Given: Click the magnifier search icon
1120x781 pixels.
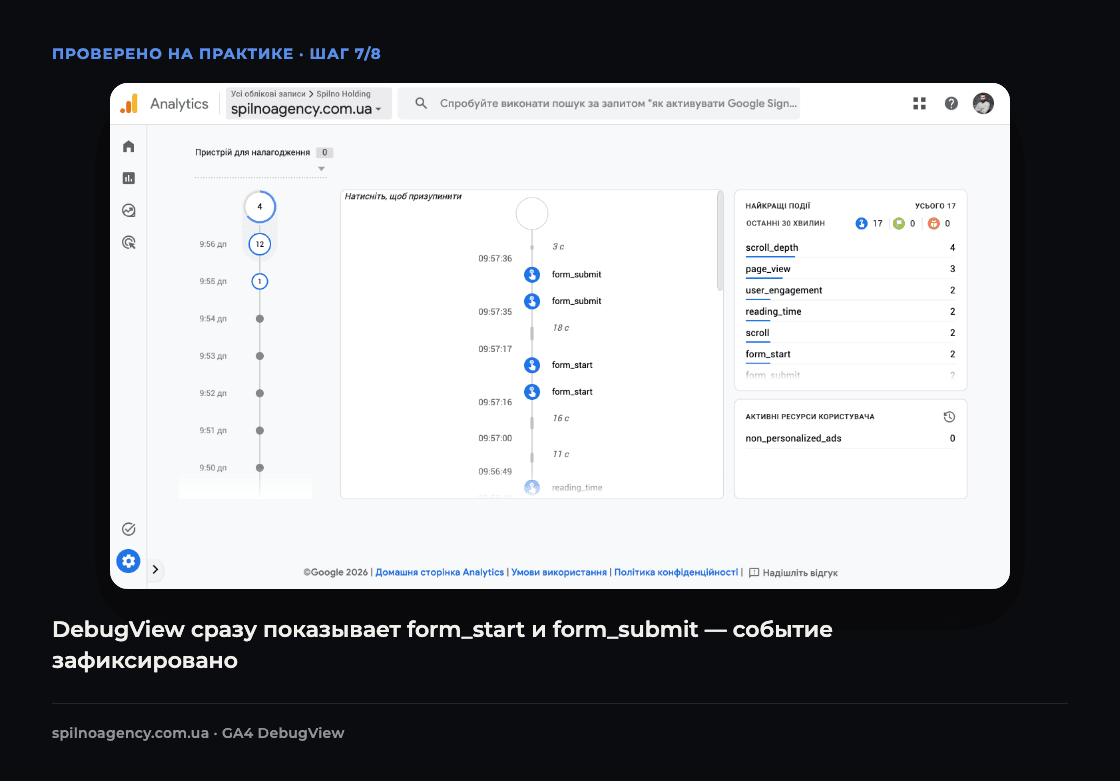Looking at the screenshot, I should pyautogui.click(x=421, y=104).
